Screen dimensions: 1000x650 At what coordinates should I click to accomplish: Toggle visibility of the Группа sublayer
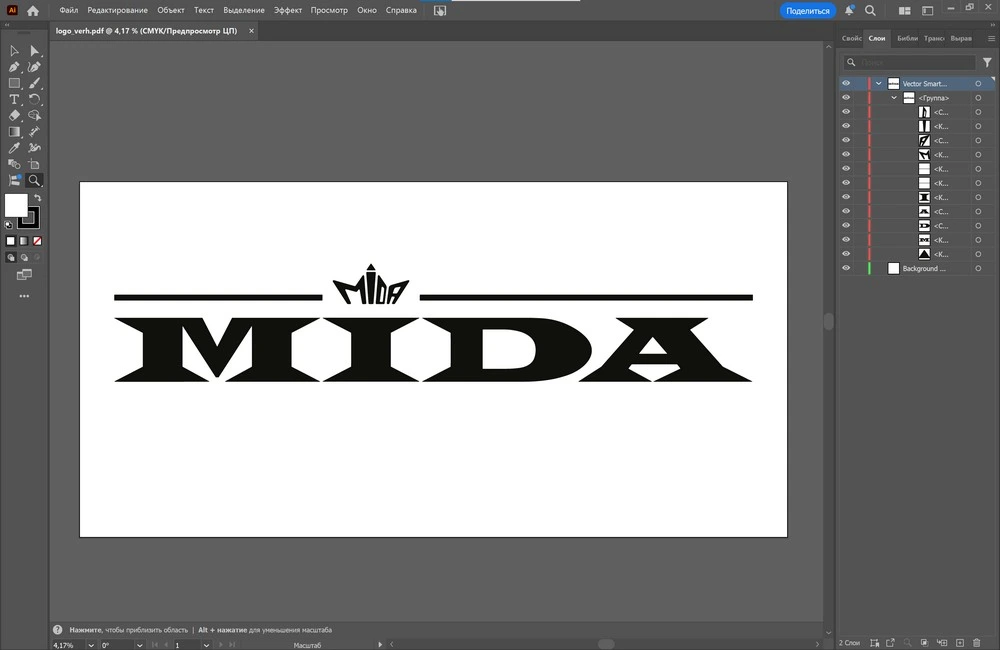(x=846, y=98)
